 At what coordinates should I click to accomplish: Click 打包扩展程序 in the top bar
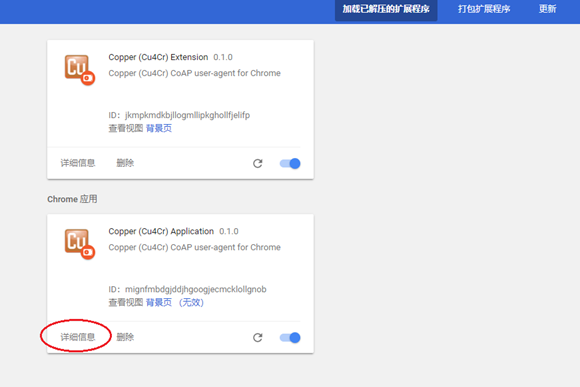[484, 9]
